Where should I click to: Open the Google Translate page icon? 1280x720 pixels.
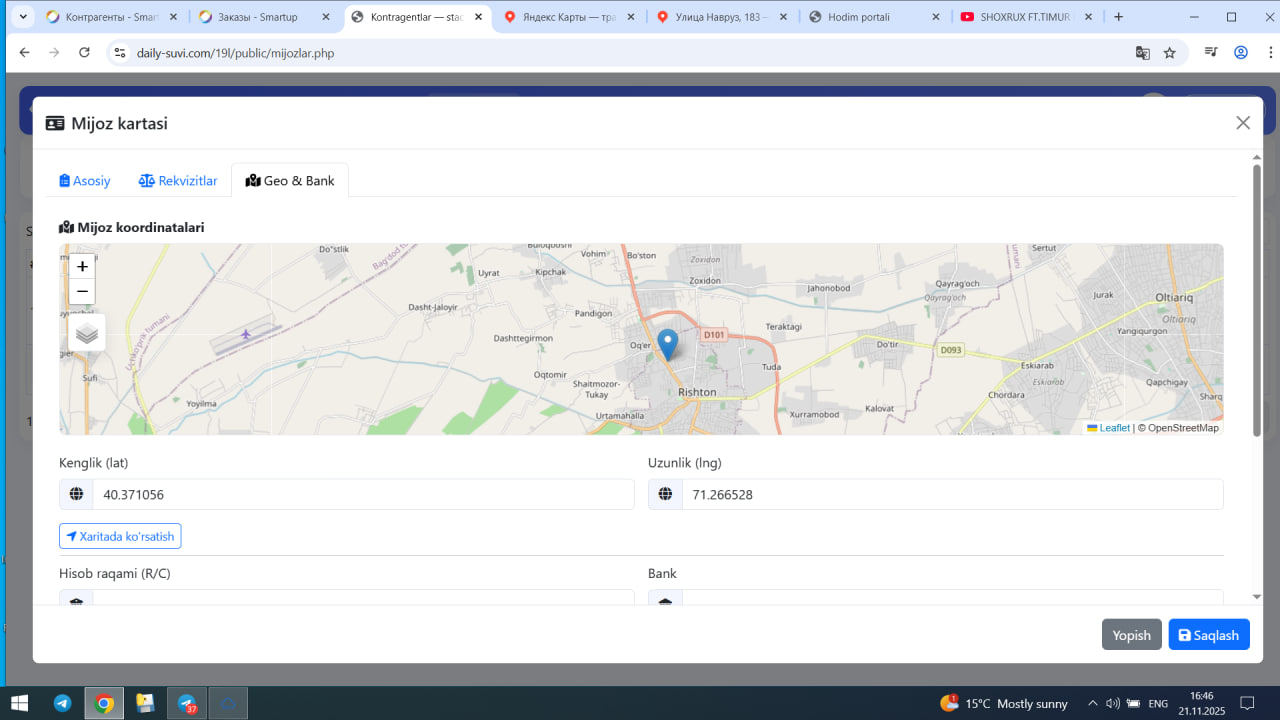[1142, 53]
